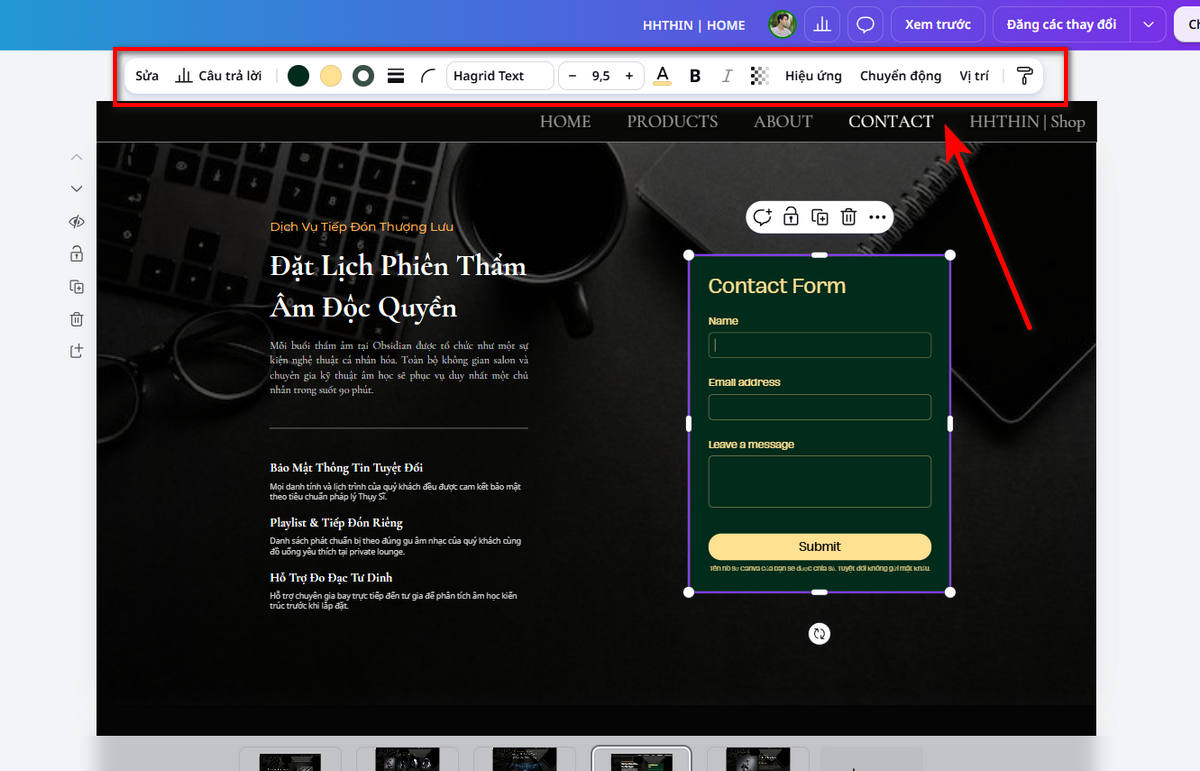Open the comments speech bubble icon

pyautogui.click(x=865, y=25)
